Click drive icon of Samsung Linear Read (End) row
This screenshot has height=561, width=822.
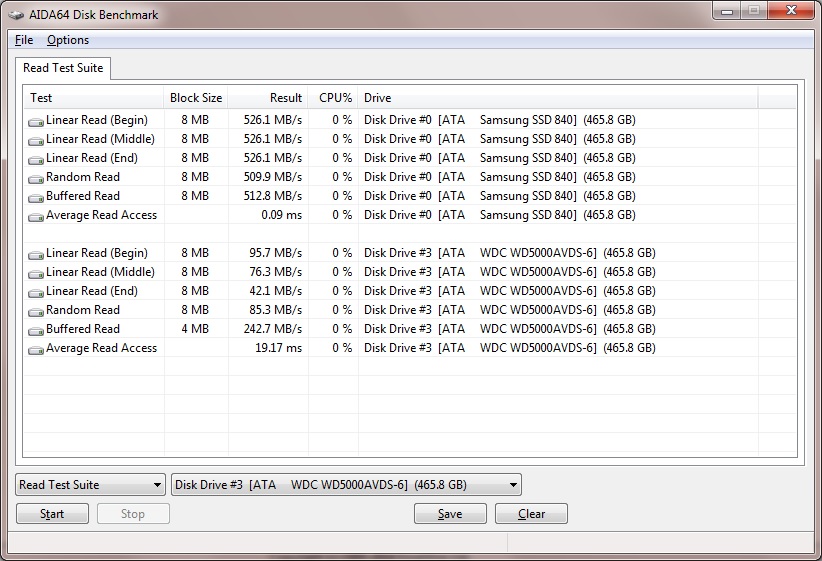[36, 159]
